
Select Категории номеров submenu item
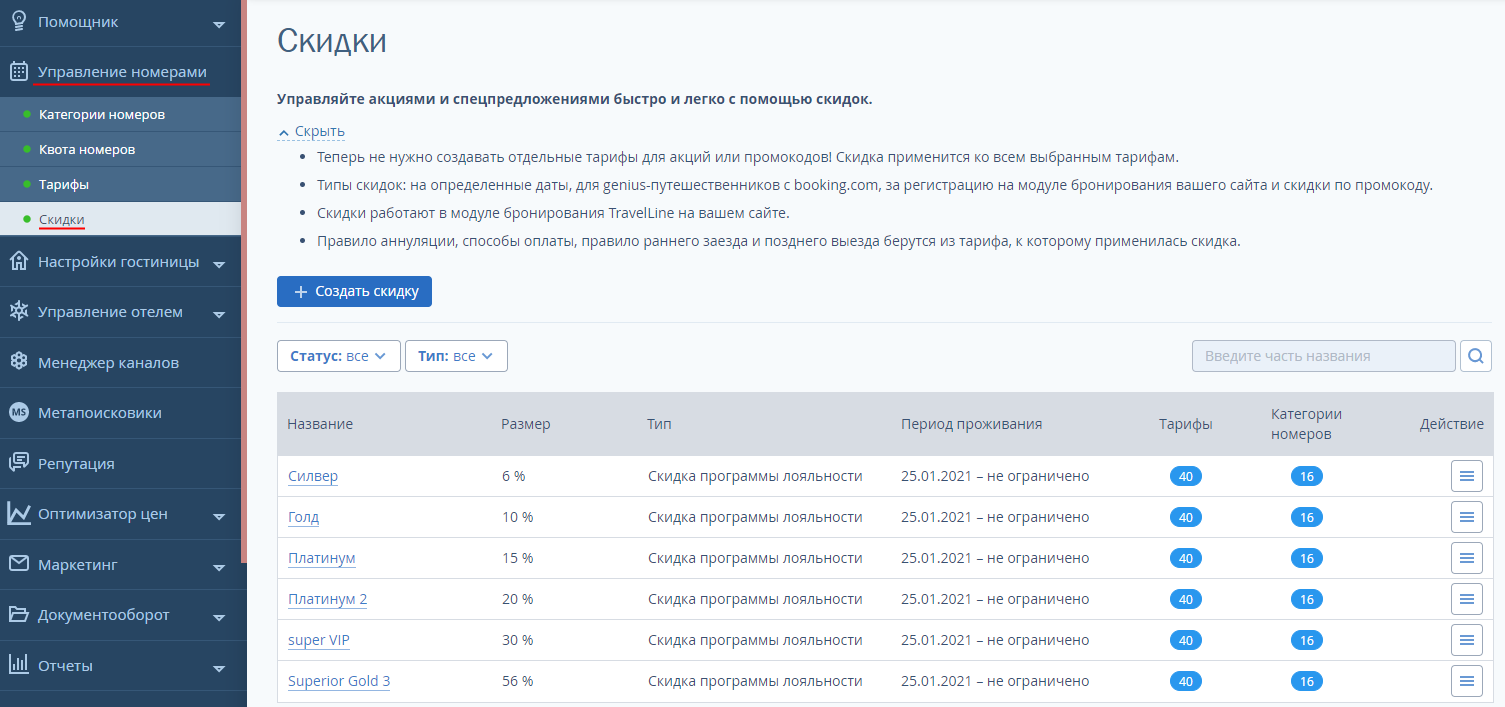tap(102, 114)
